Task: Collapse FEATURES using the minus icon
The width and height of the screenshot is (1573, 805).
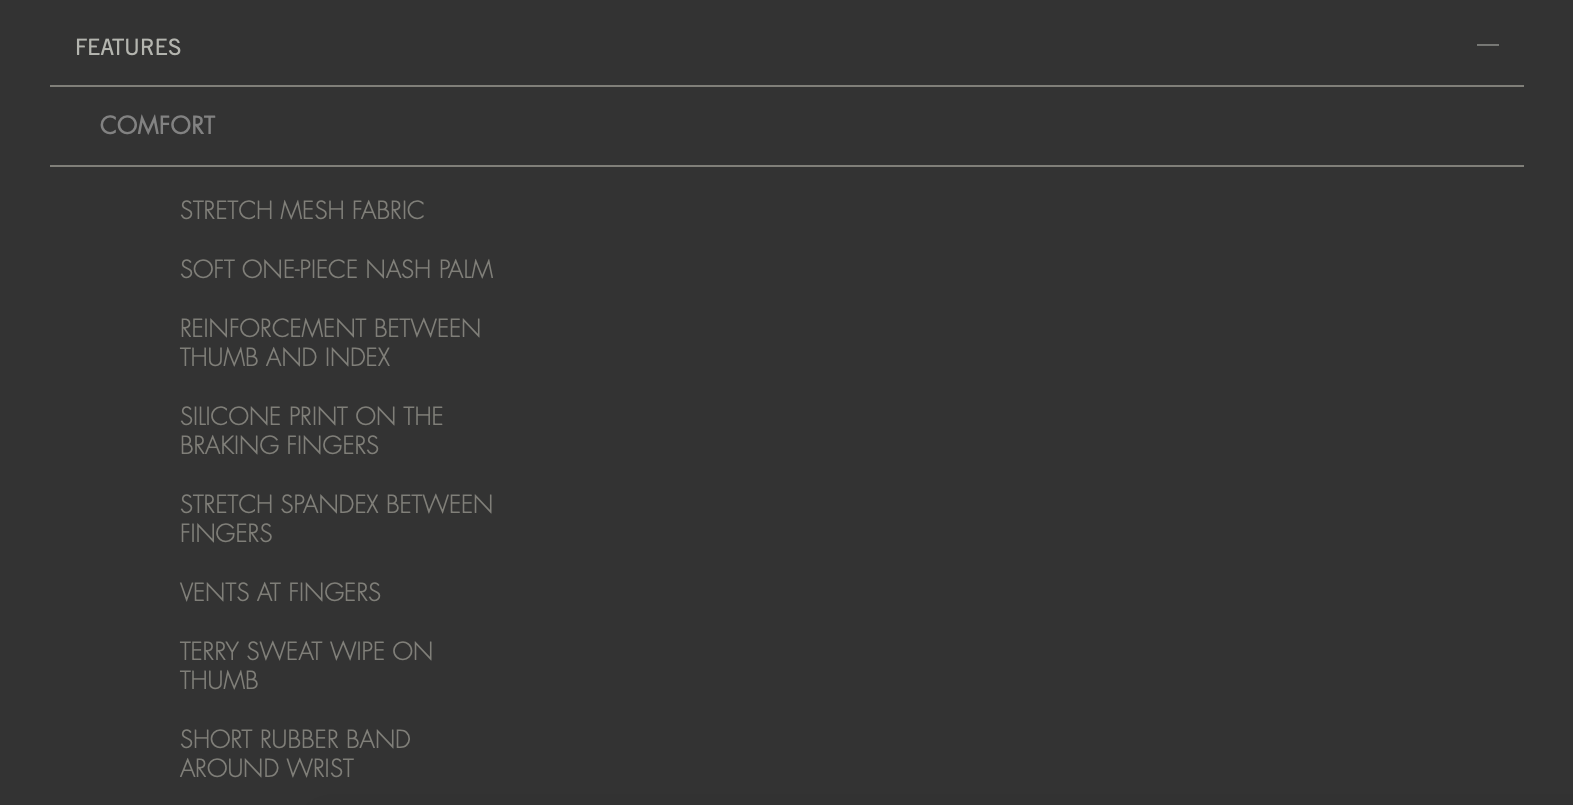Action: [x=1487, y=45]
